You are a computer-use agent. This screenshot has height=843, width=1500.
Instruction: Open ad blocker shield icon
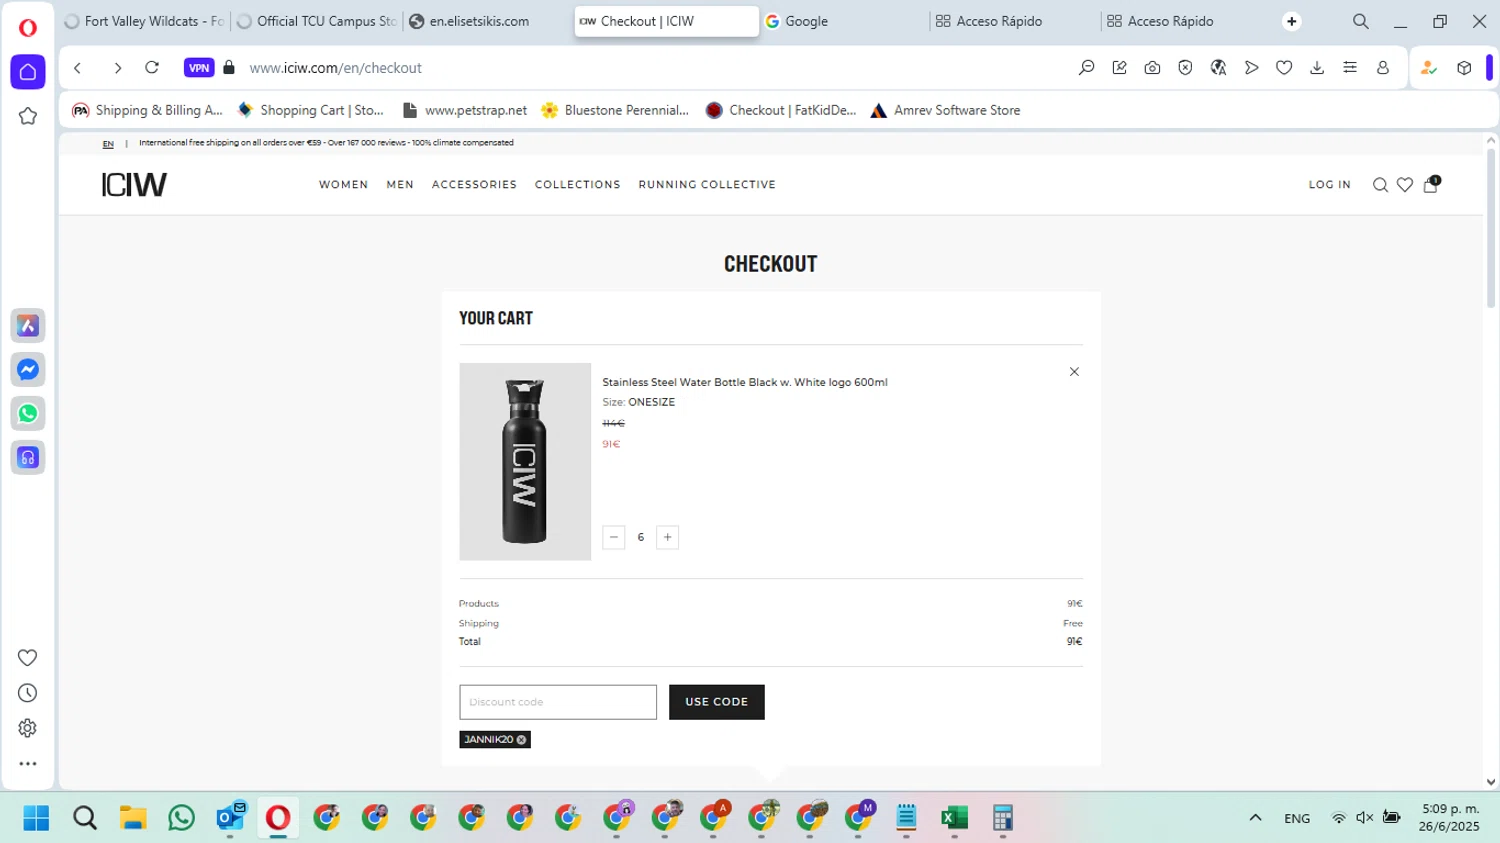click(x=1186, y=68)
